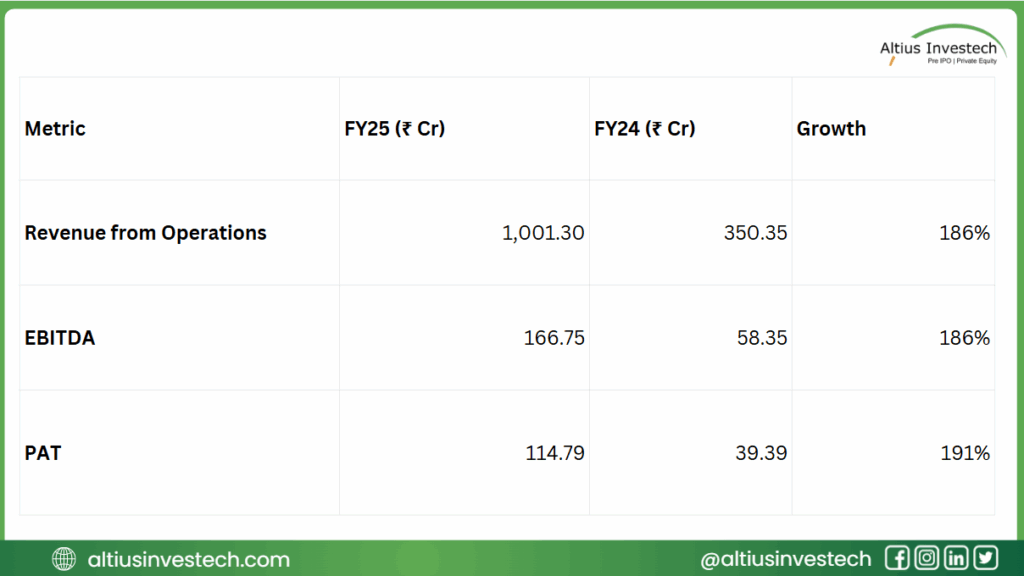Click the LinkedIn icon in footer
Screen dimensions: 1024x576
[x=957, y=558]
